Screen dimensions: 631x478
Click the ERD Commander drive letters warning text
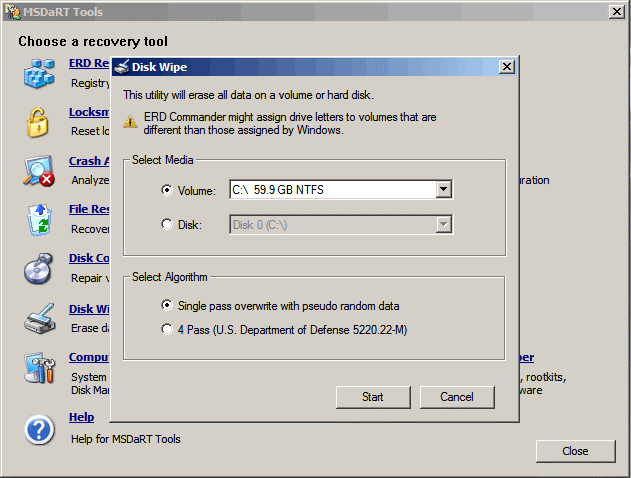coord(290,123)
